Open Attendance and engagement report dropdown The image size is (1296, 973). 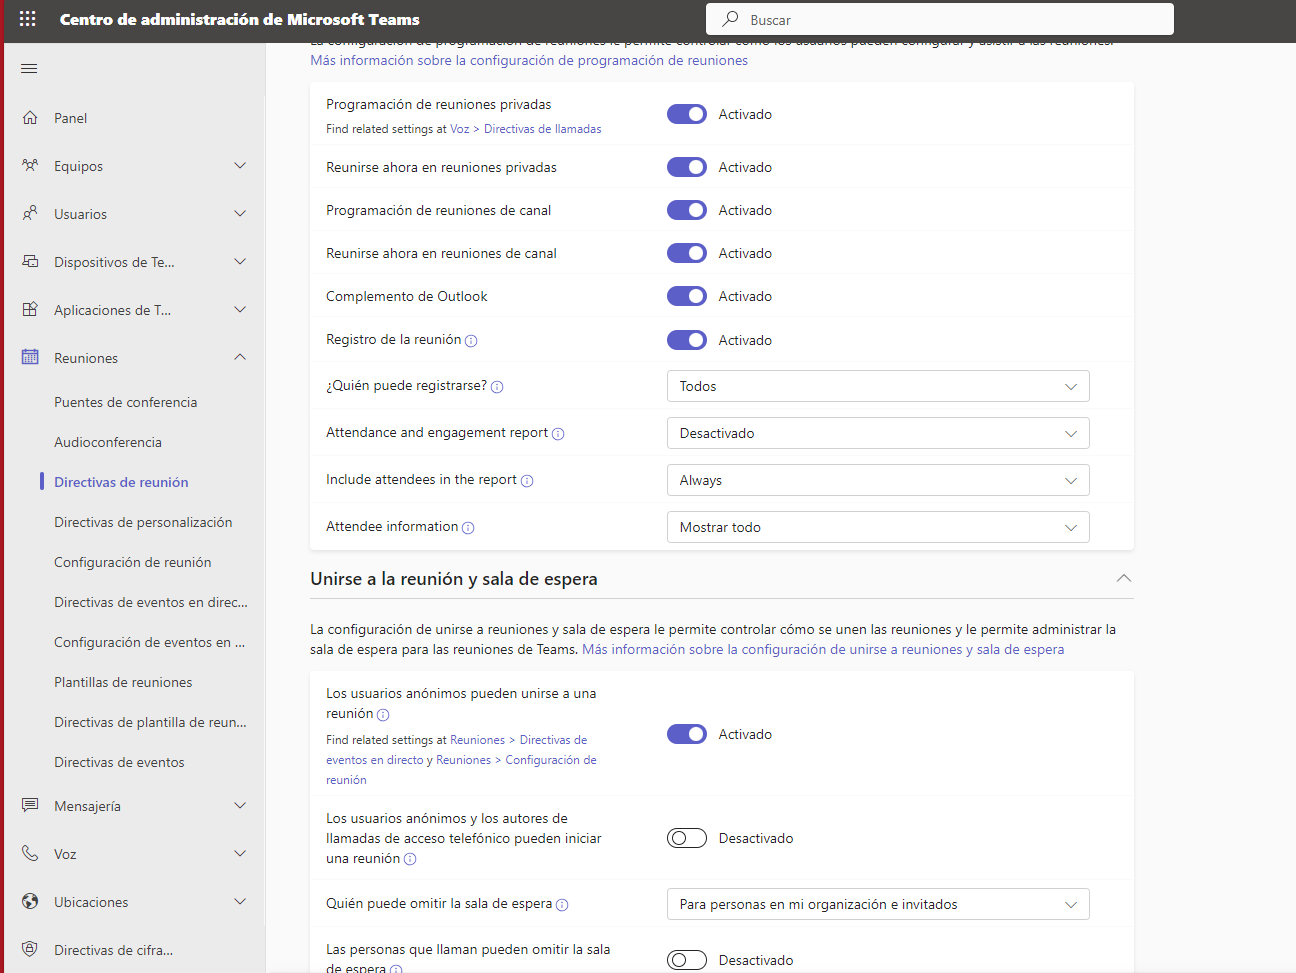878,433
